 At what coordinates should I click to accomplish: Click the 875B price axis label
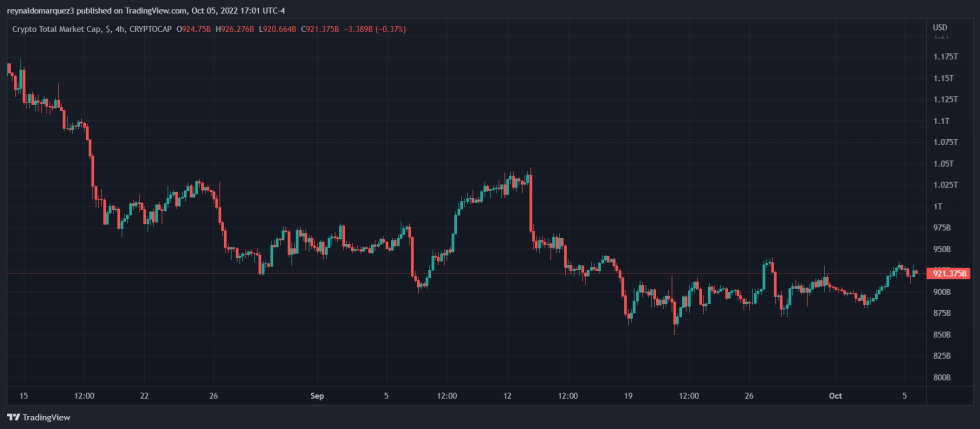[x=943, y=313]
